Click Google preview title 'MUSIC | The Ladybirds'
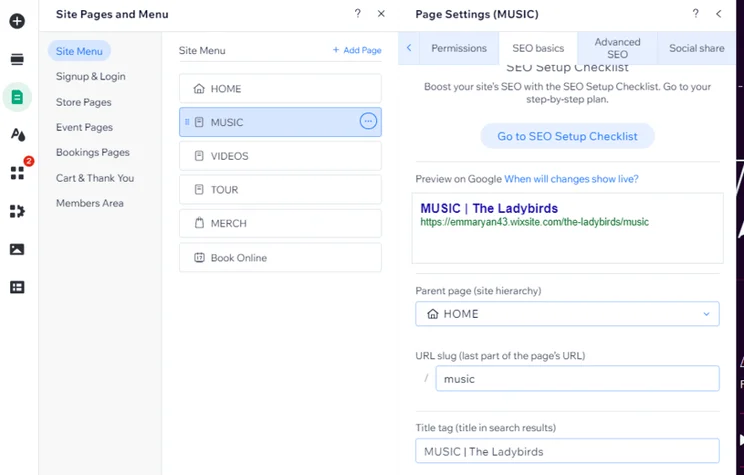Screen dimensions: 744x475 [489, 208]
